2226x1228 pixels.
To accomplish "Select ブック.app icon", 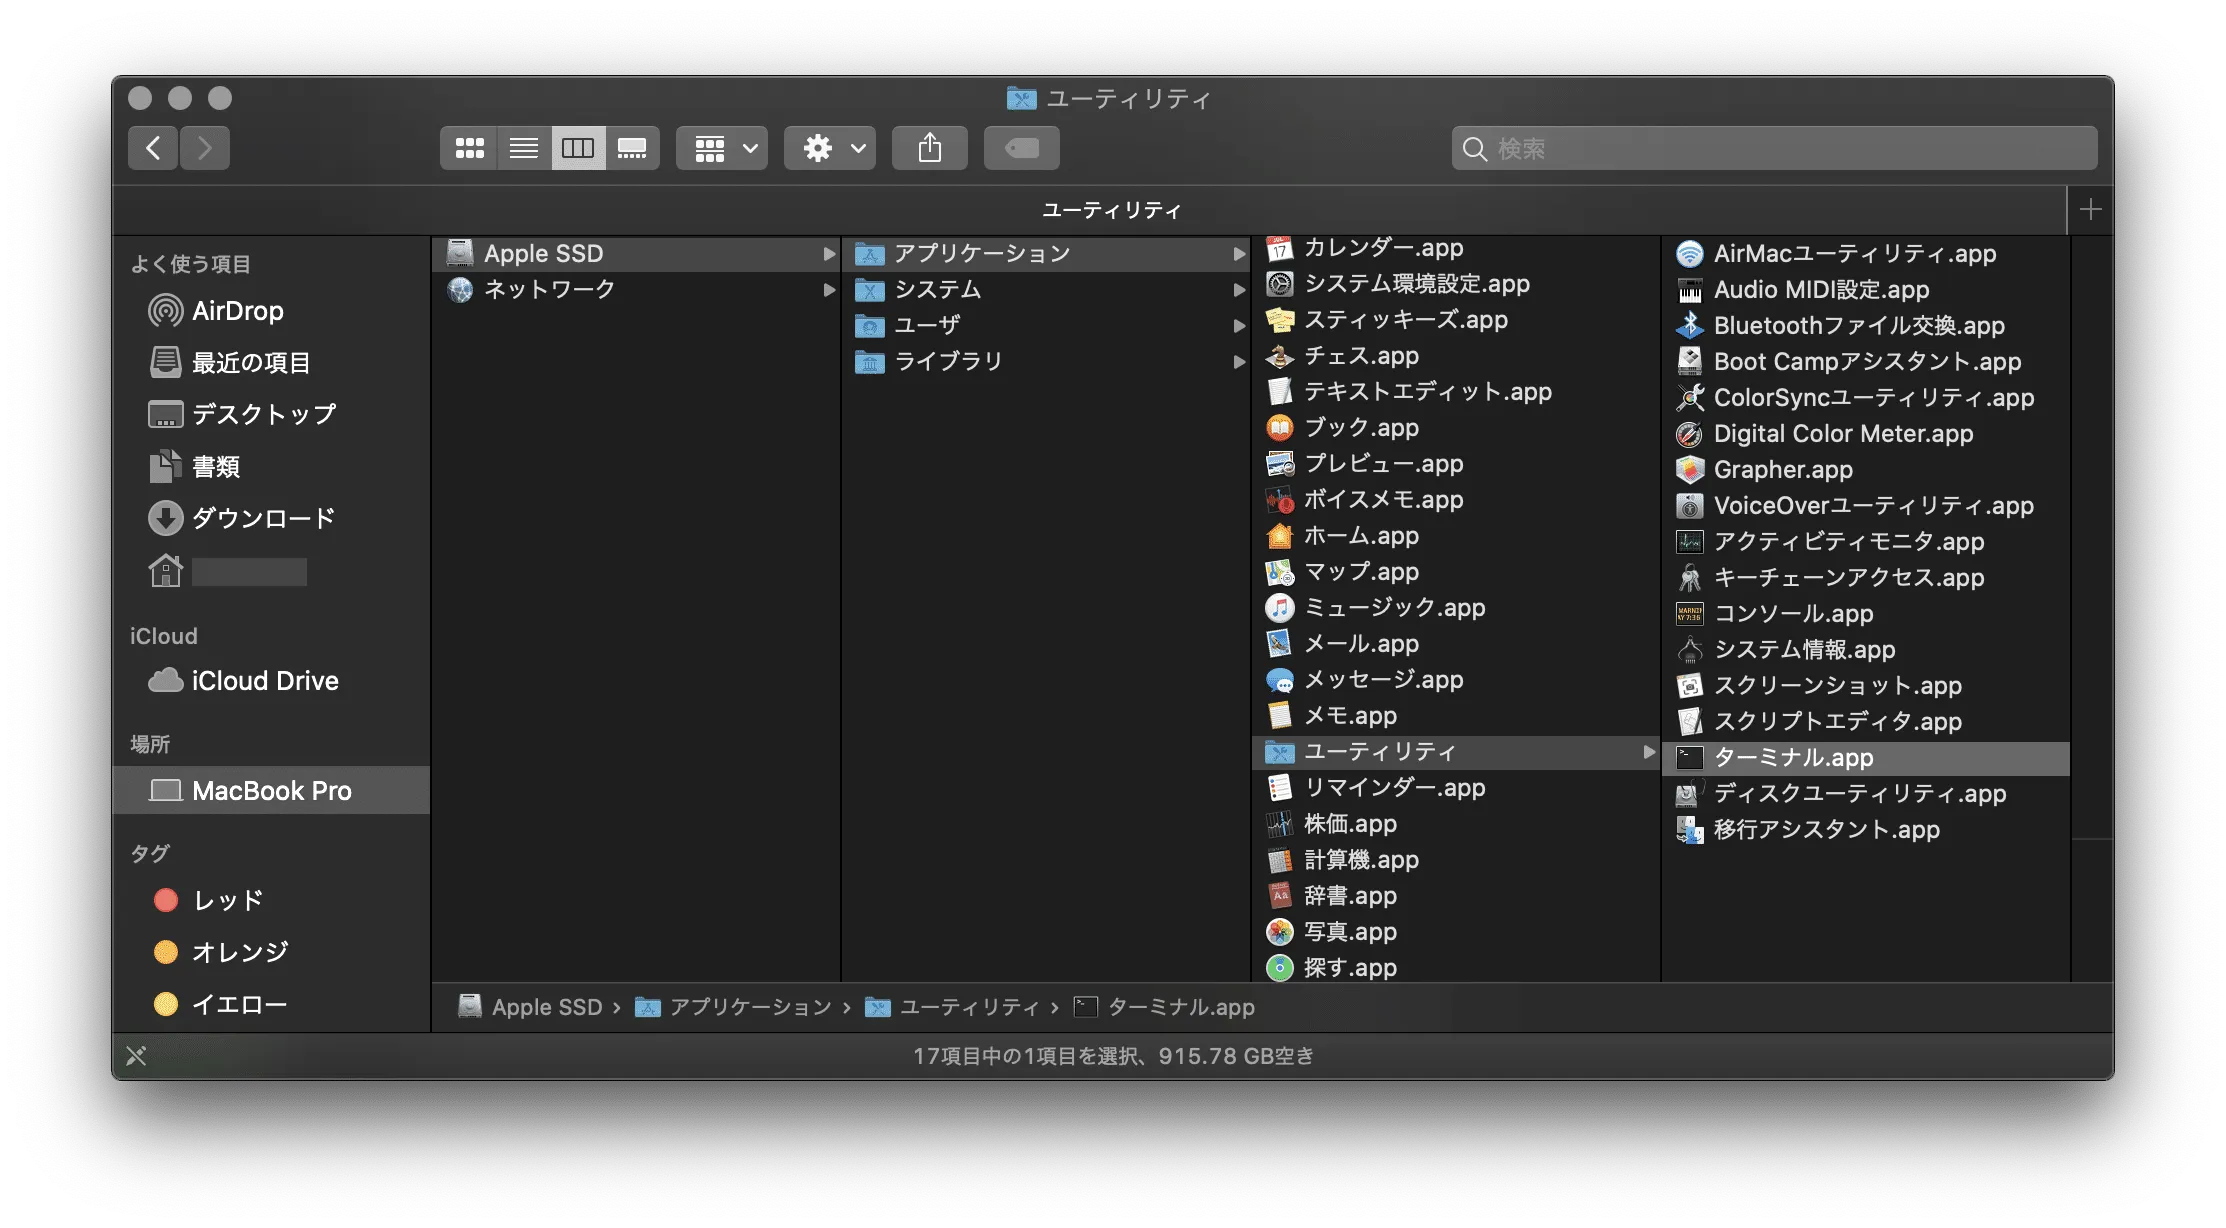I will pos(1280,428).
